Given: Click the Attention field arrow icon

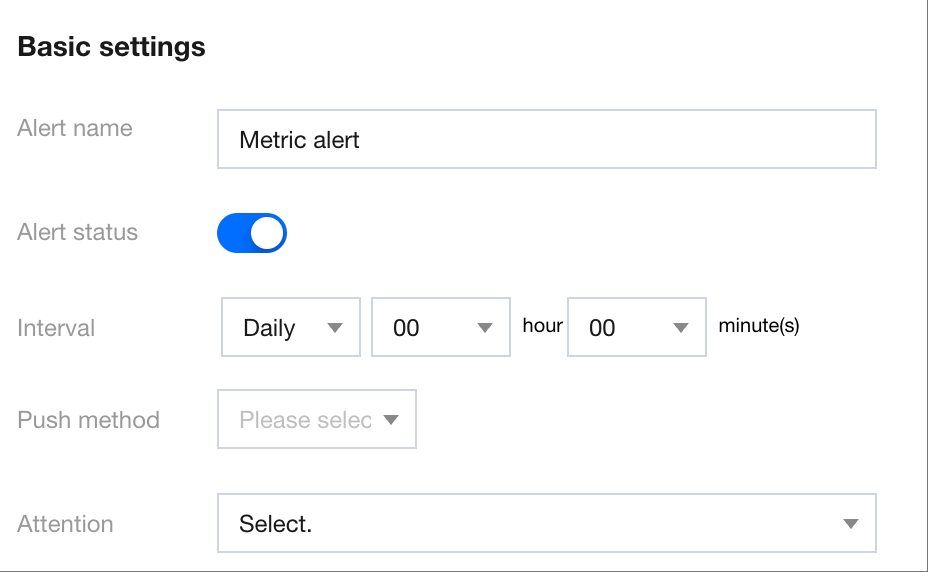Looking at the screenshot, I should pyautogui.click(x=851, y=524).
